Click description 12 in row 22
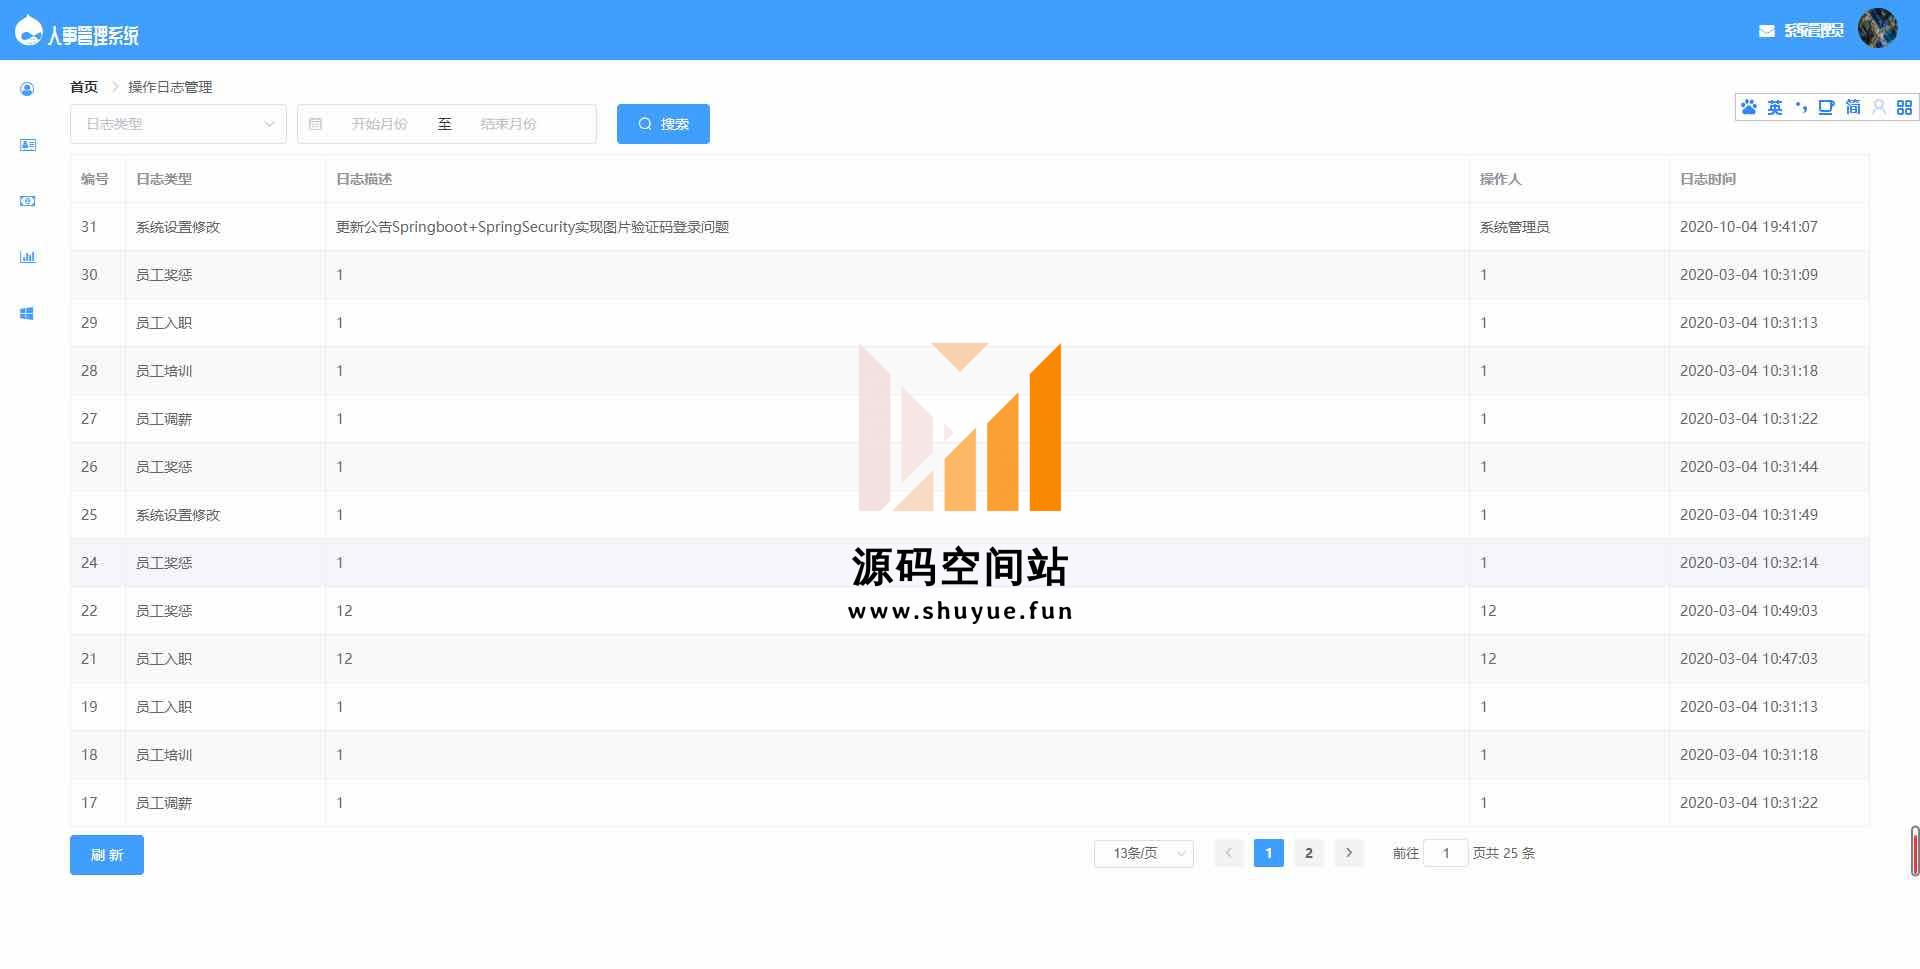The height and width of the screenshot is (969, 1920). pos(344,611)
